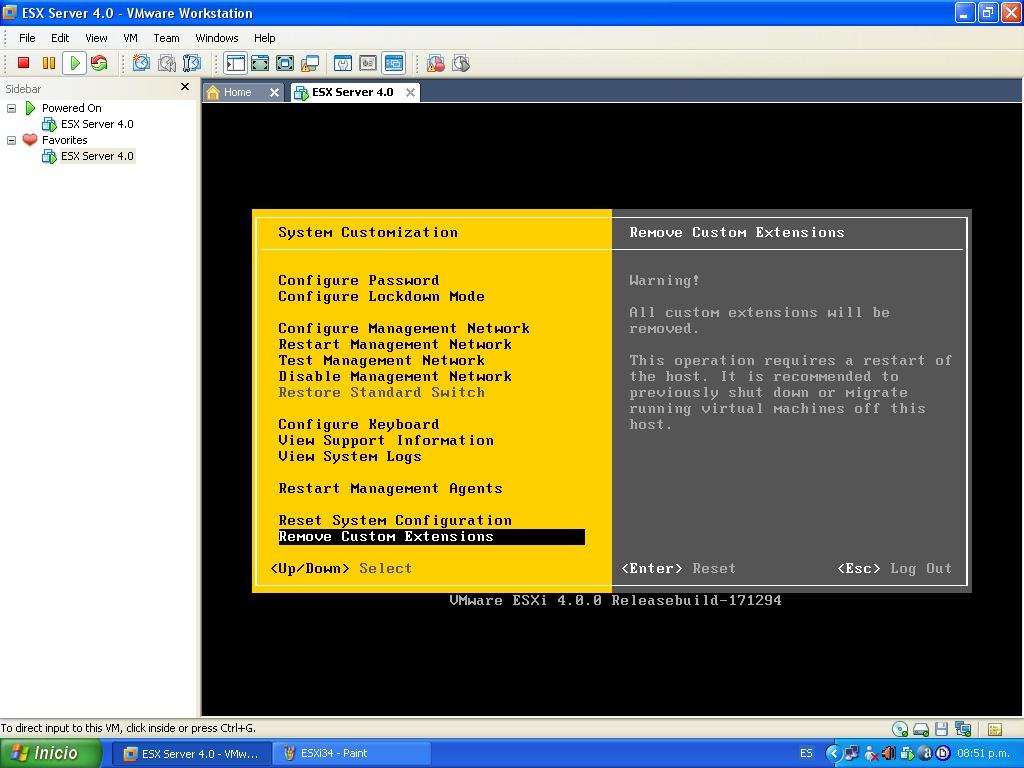This screenshot has height=768, width=1024.
Task: Show the summary view wrench window icon
Action: tap(343, 63)
